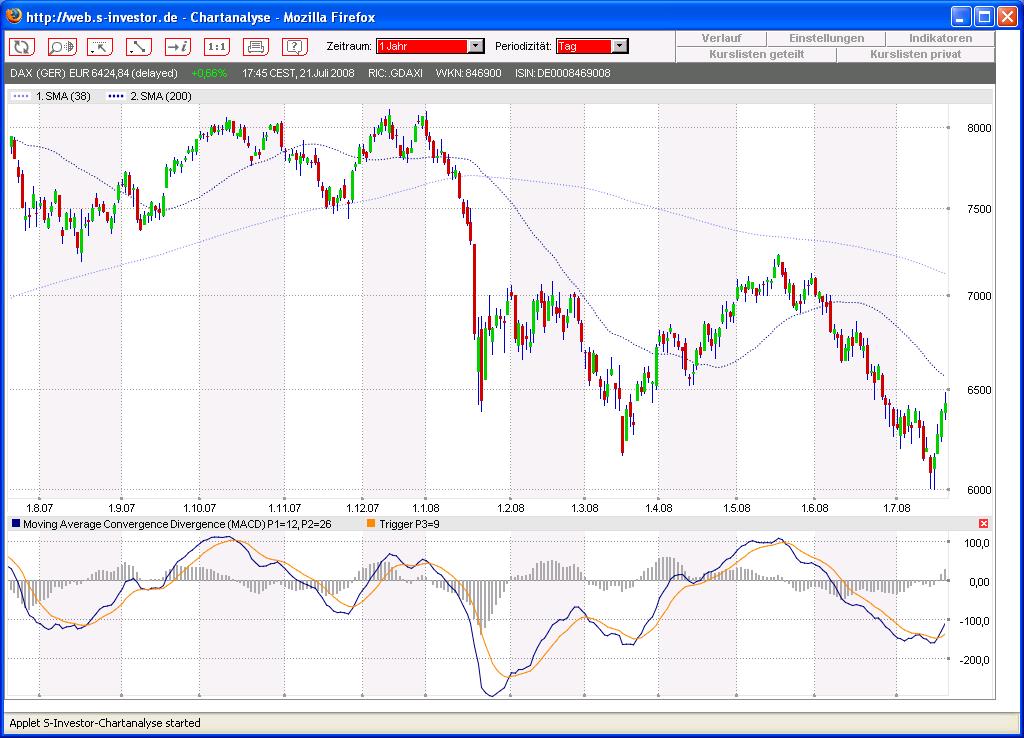Select the trend line drawing tool
Viewport: 1024px width, 738px height.
pyautogui.click(x=138, y=46)
